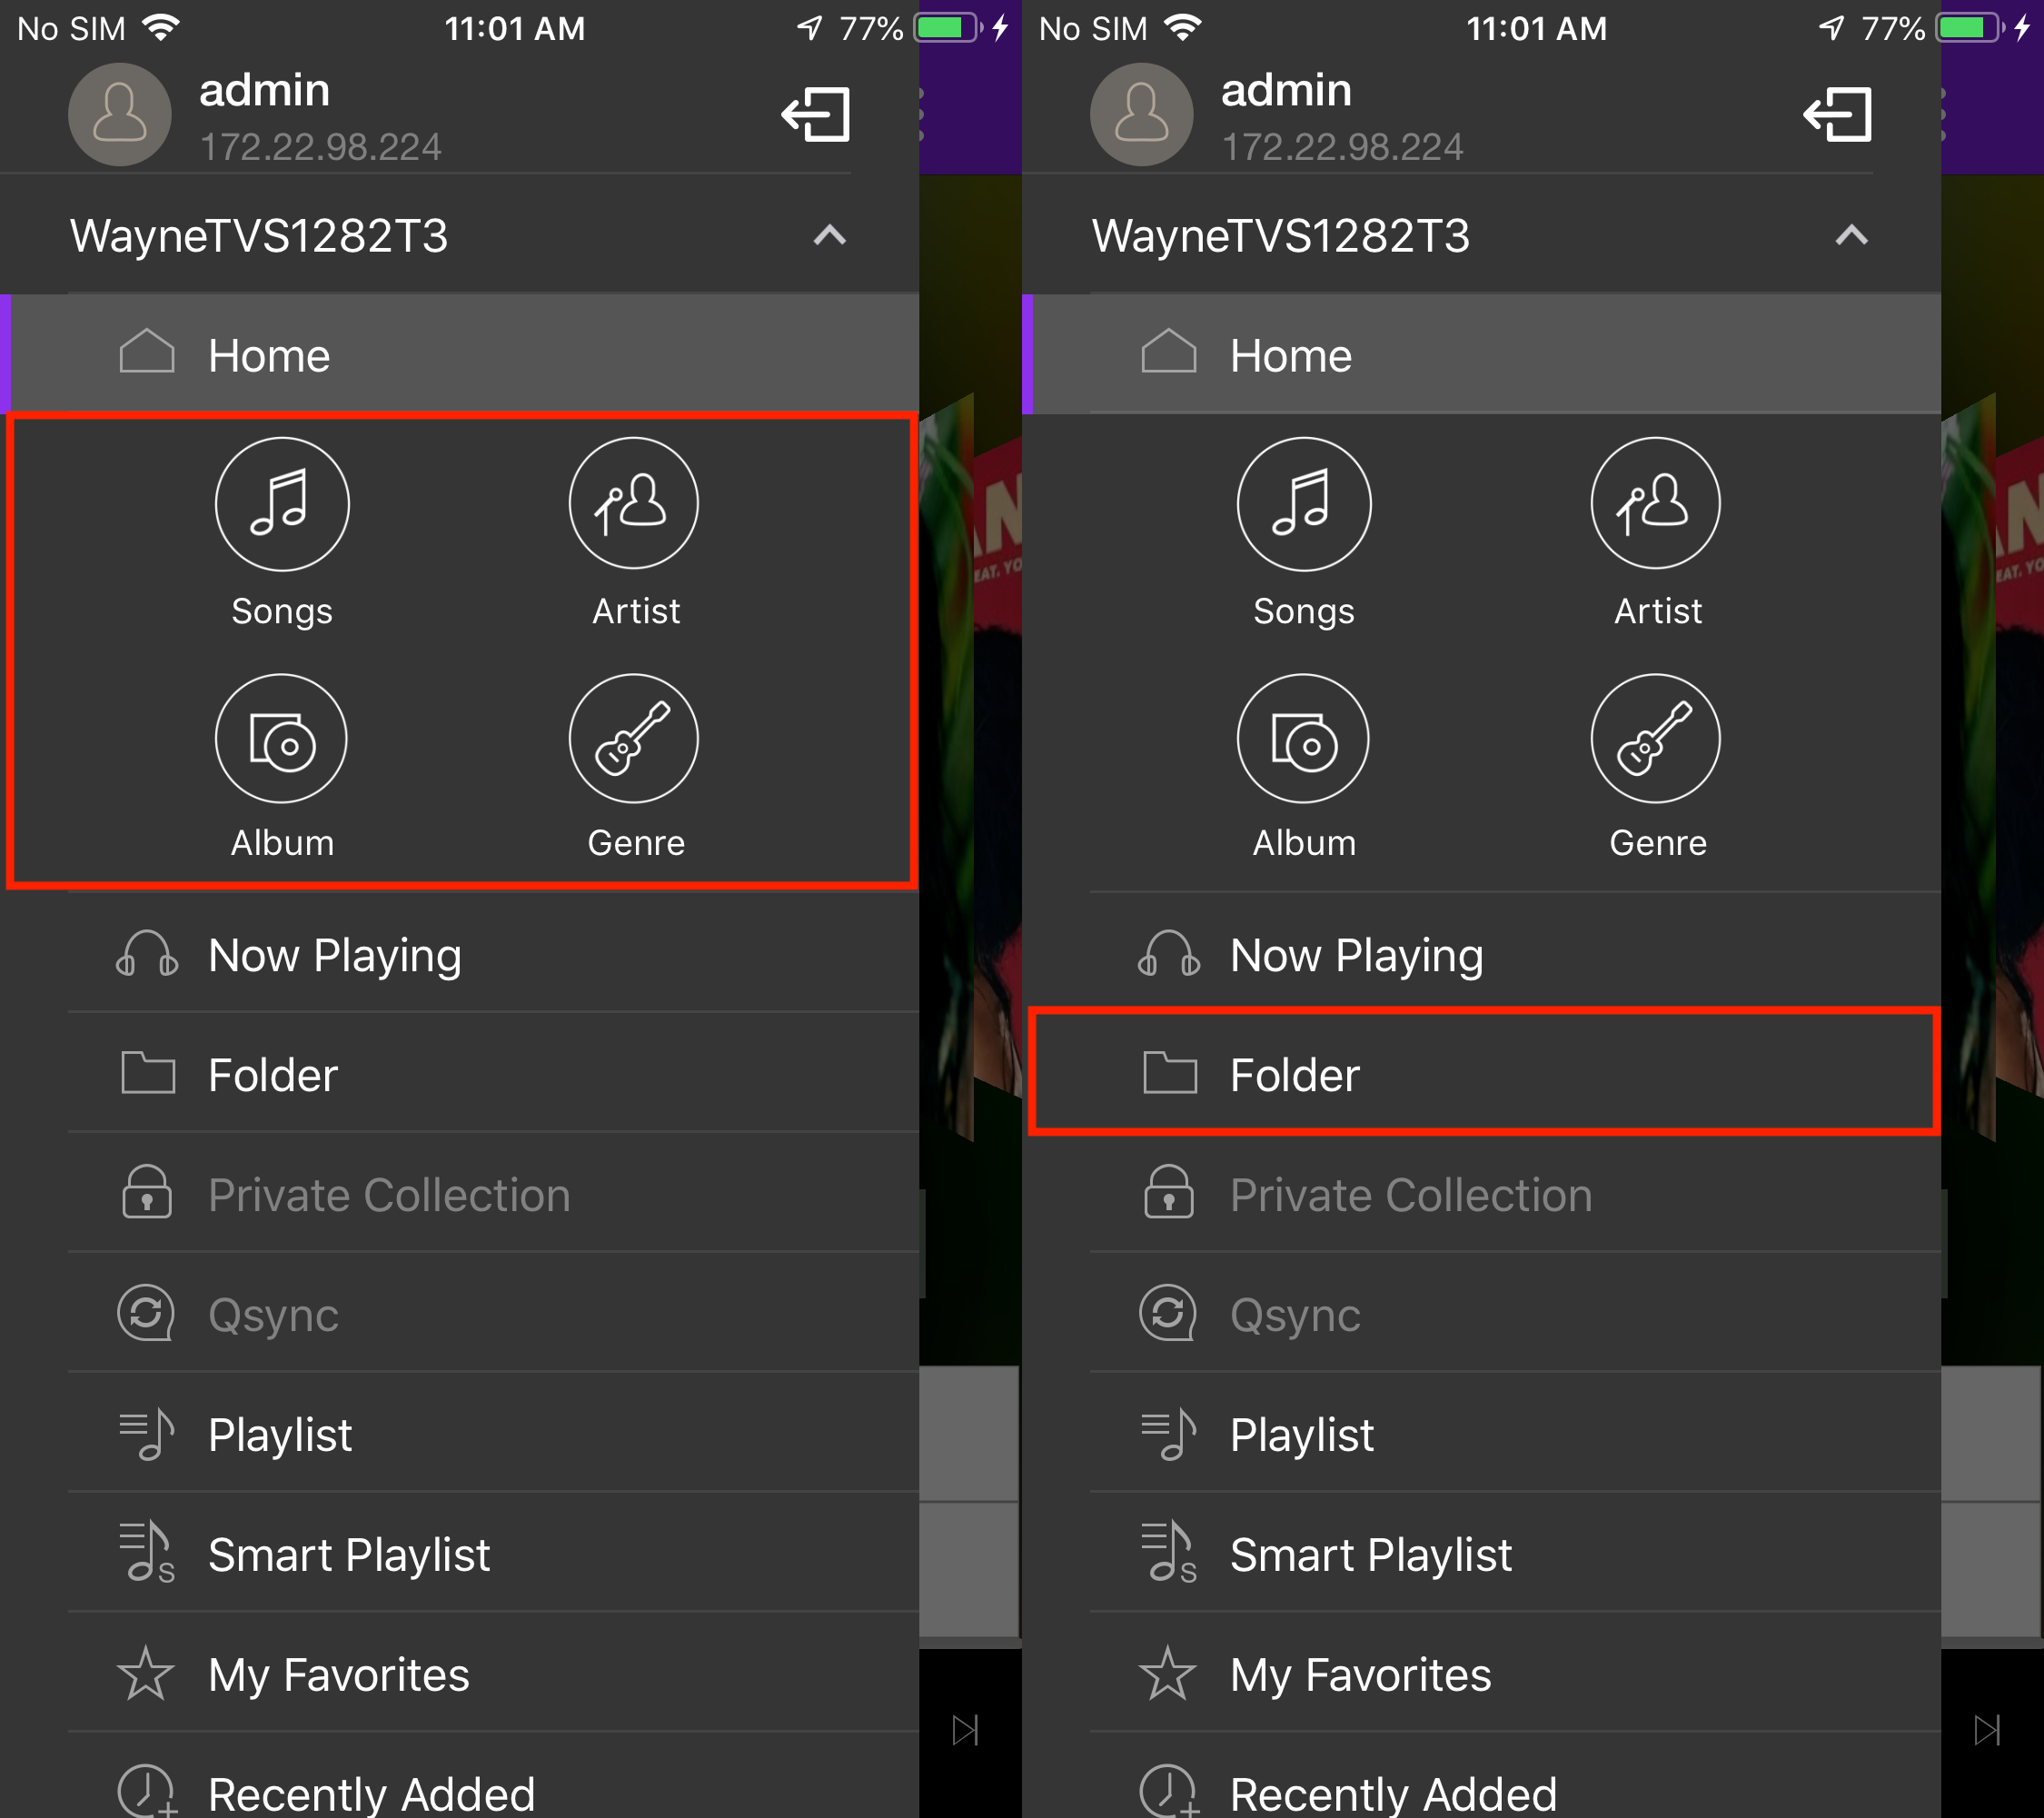2044x1818 pixels.
Task: Open the Genre guitar icon in left panel
Action: pos(634,739)
